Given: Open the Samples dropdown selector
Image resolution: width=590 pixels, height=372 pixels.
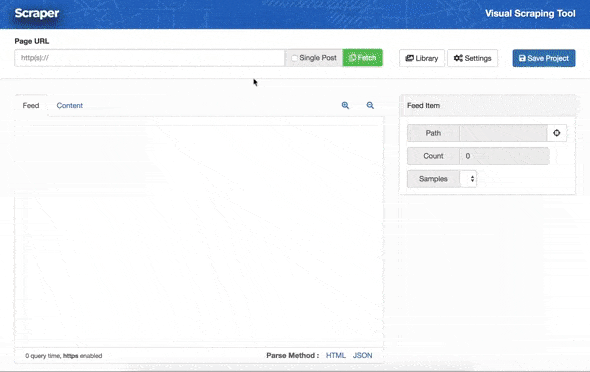Looking at the screenshot, I should [468, 179].
